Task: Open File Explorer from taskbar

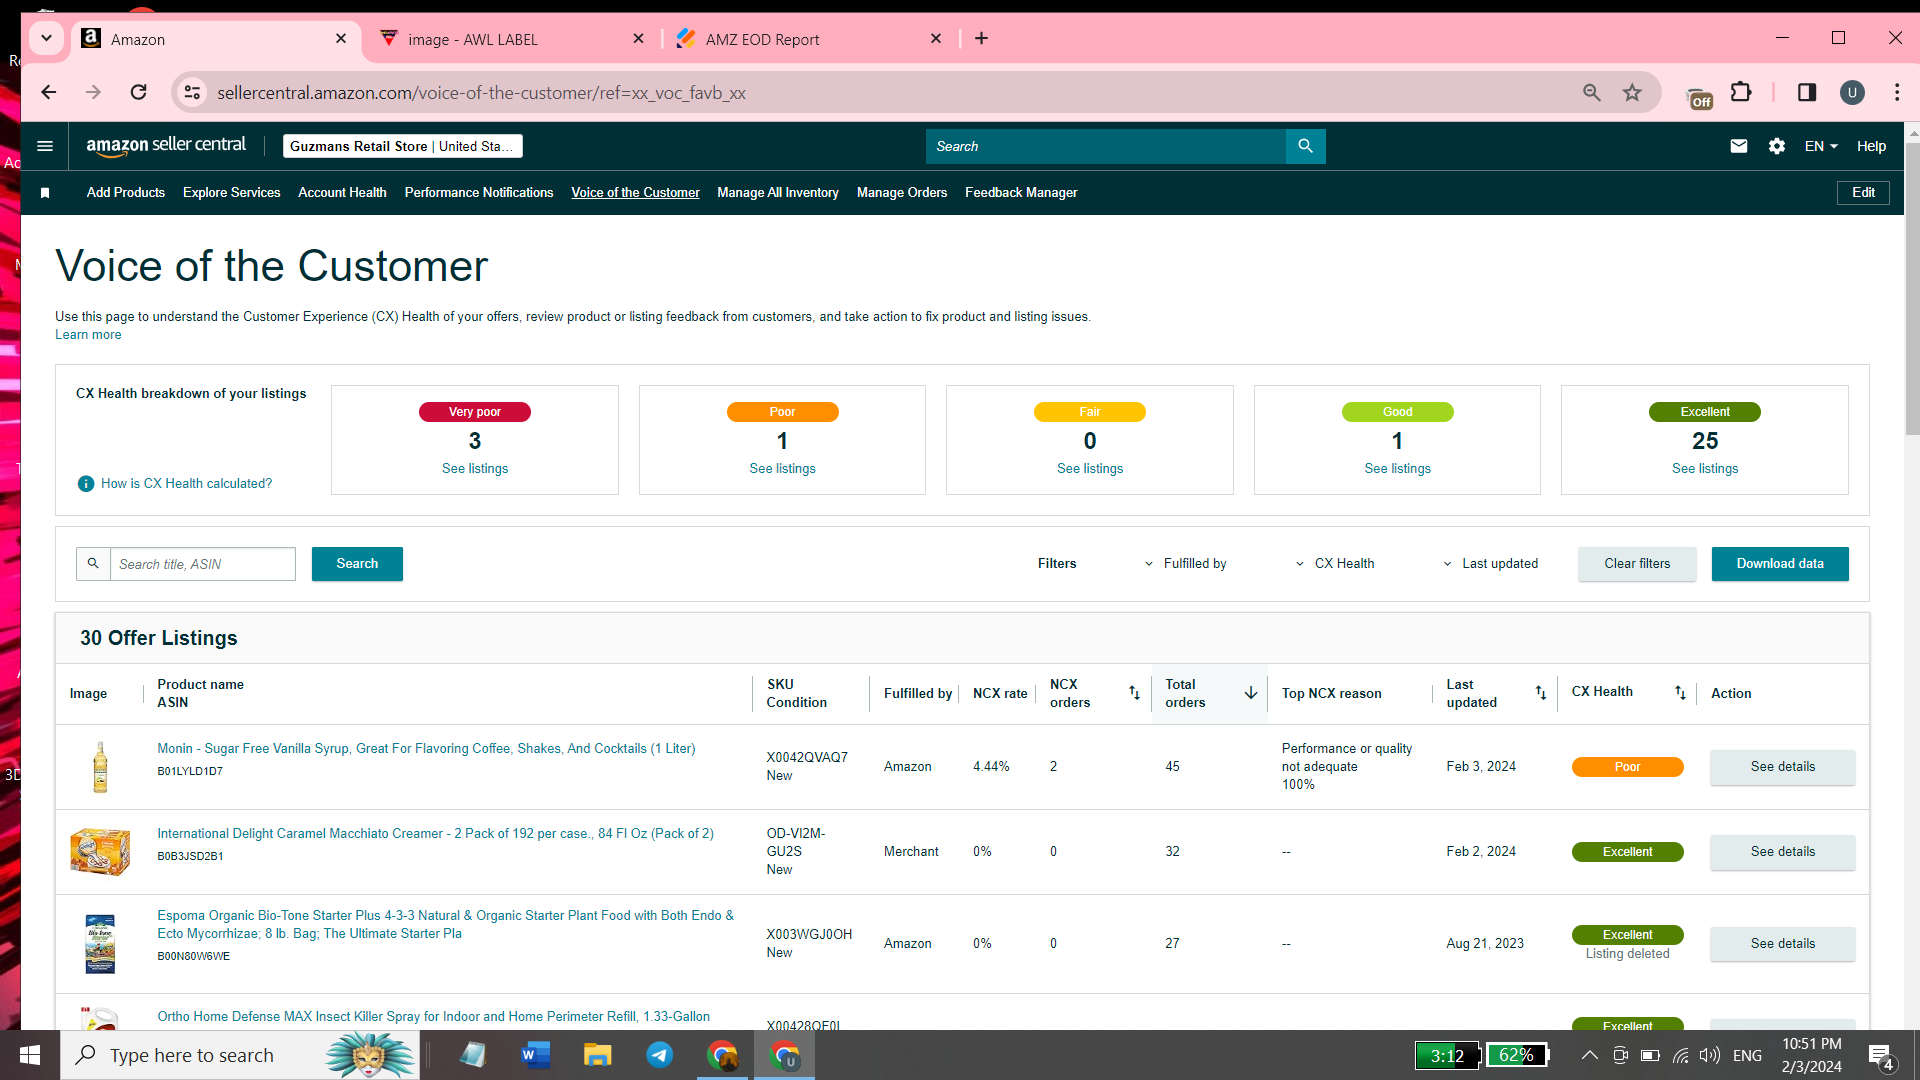Action: point(598,1055)
